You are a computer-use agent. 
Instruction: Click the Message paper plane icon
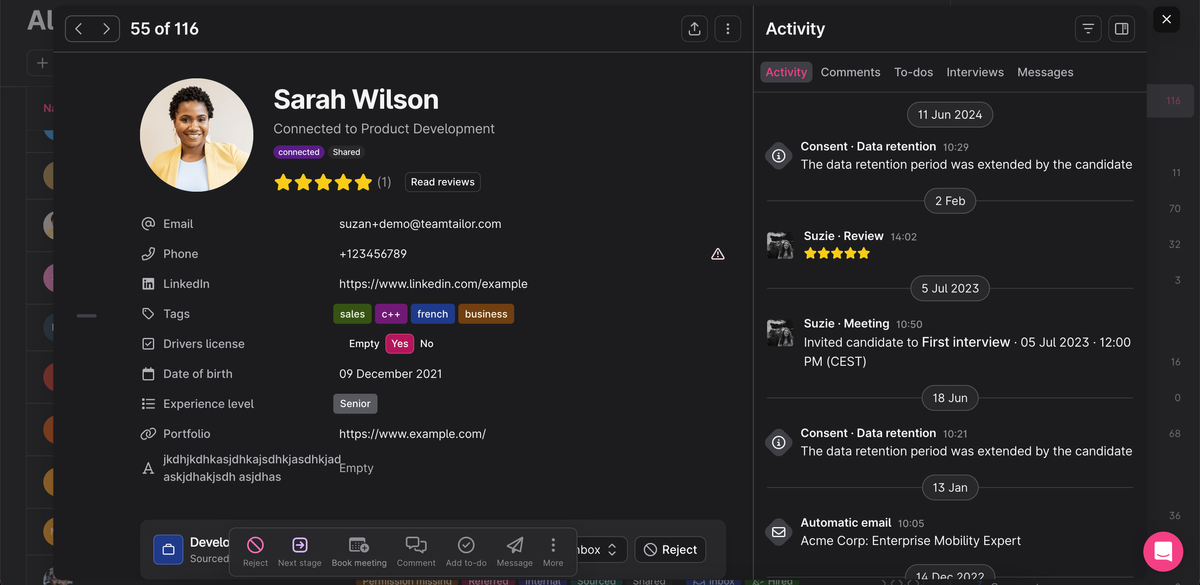click(515, 545)
